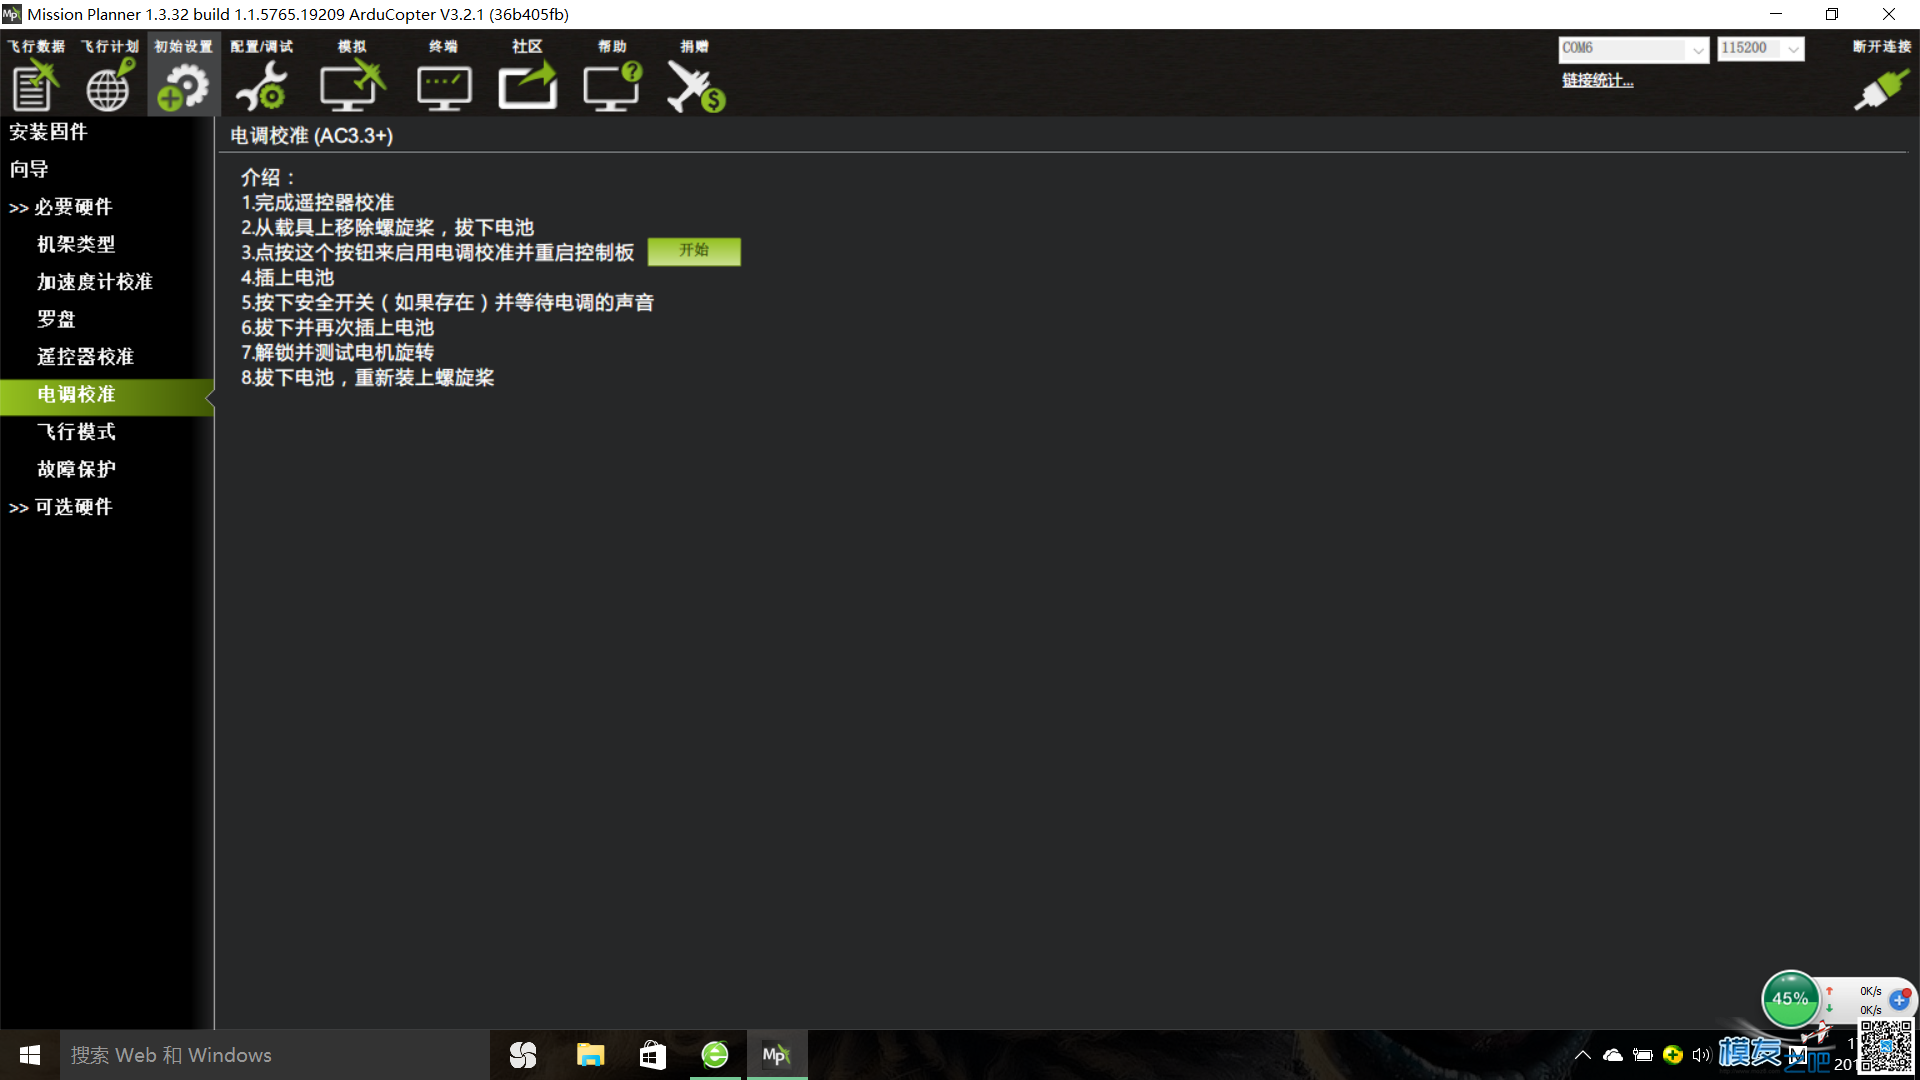
Task: Click the OneDrive cloud tray icon
Action: [x=1612, y=1055]
